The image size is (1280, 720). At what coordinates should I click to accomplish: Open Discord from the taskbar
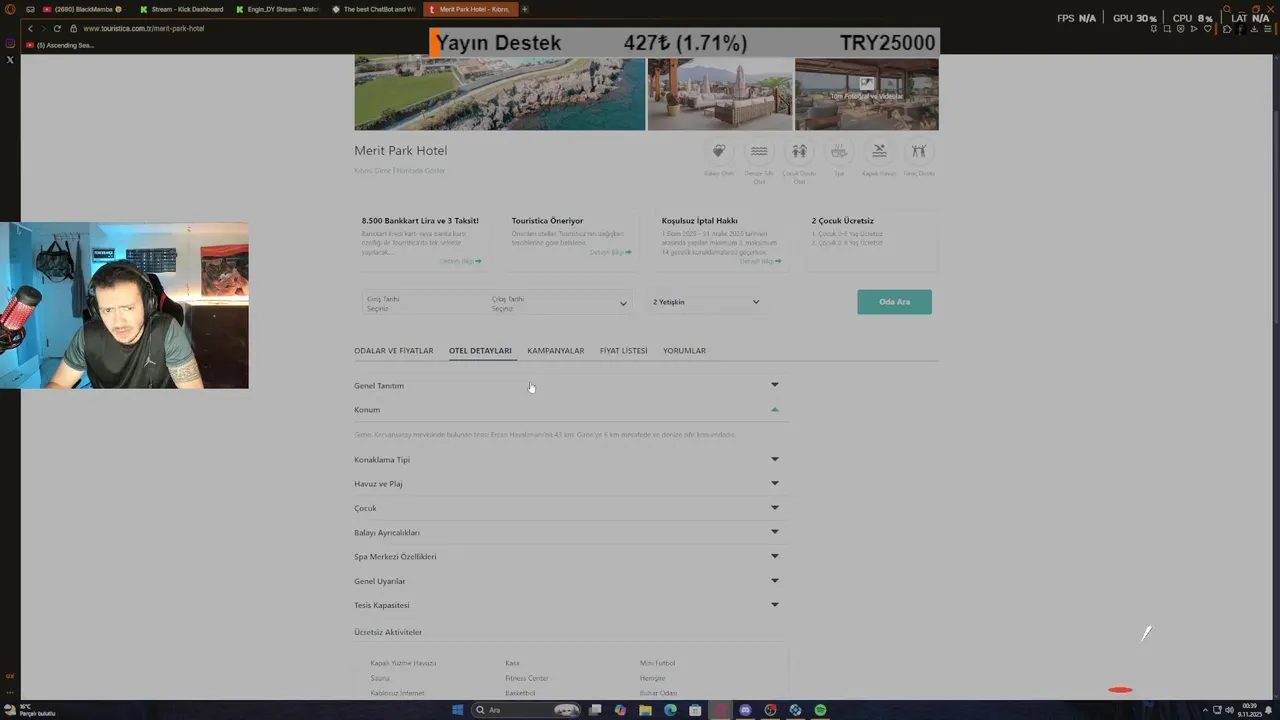pos(745,710)
